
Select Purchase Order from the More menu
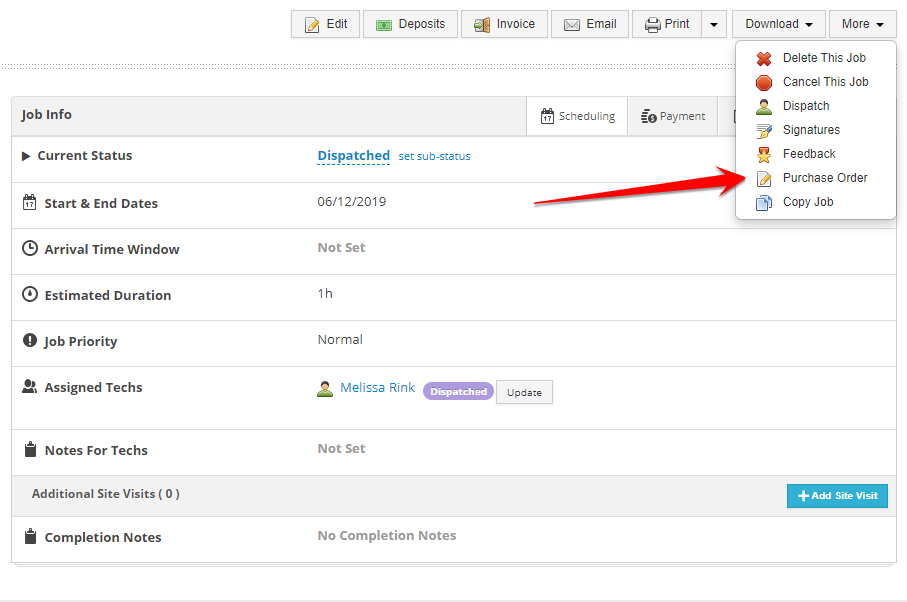(x=824, y=178)
